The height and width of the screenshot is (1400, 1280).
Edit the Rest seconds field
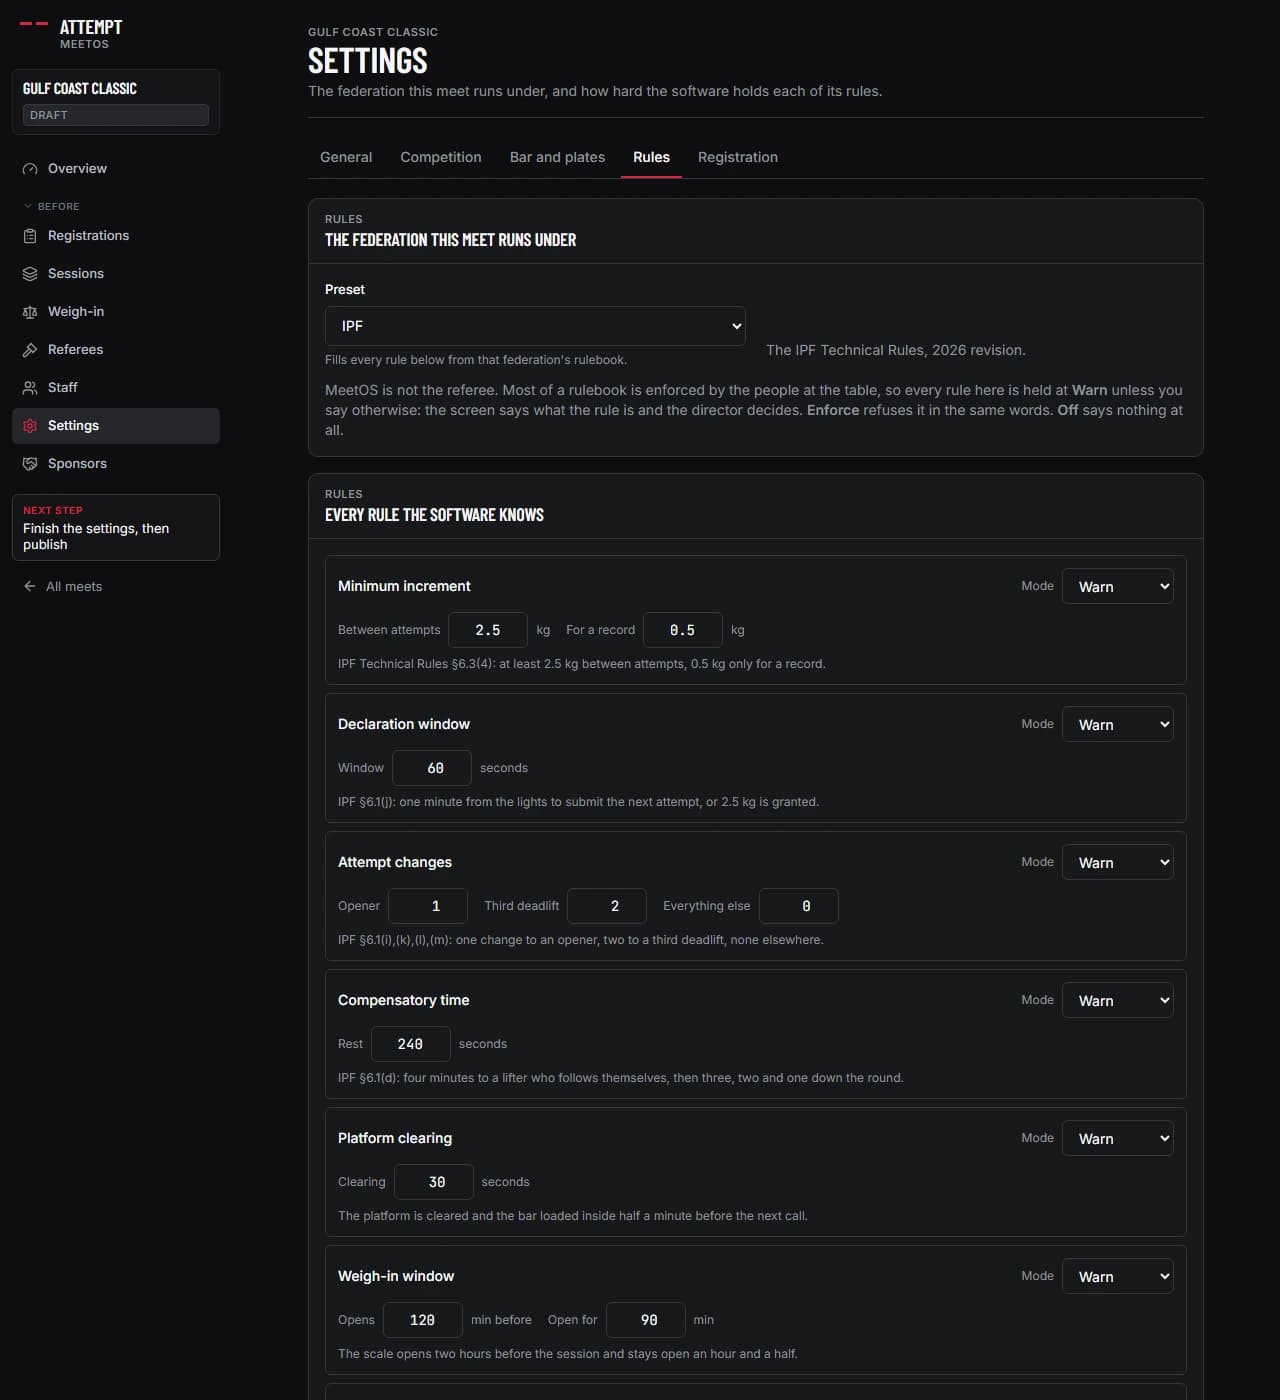click(411, 1044)
